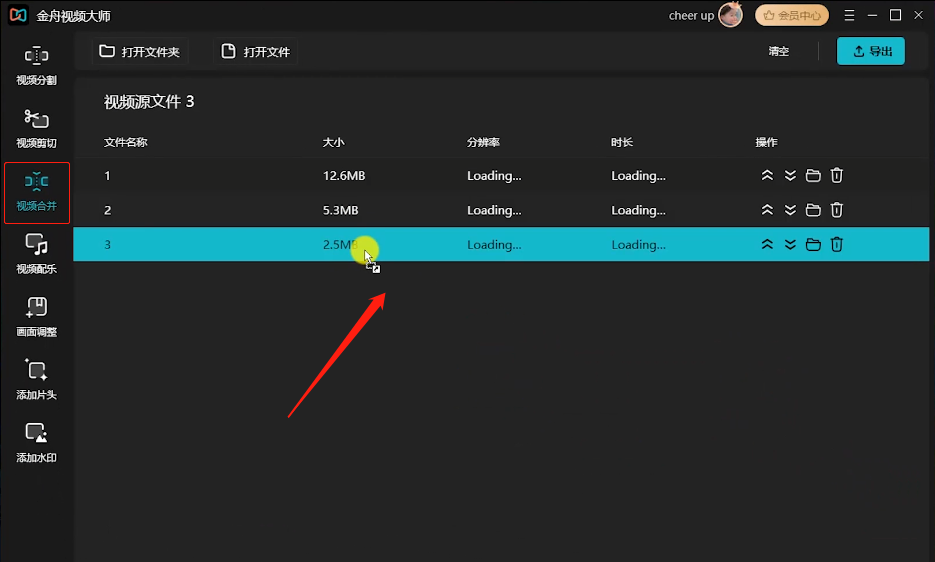Click the cheer up username text
935x562 pixels.
691,16
